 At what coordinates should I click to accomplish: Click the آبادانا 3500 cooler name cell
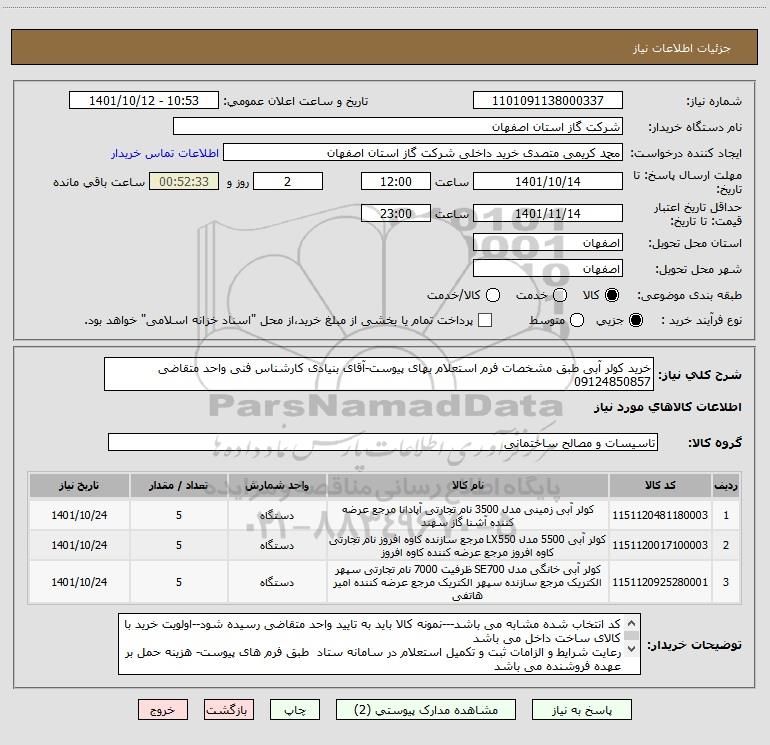pos(468,515)
